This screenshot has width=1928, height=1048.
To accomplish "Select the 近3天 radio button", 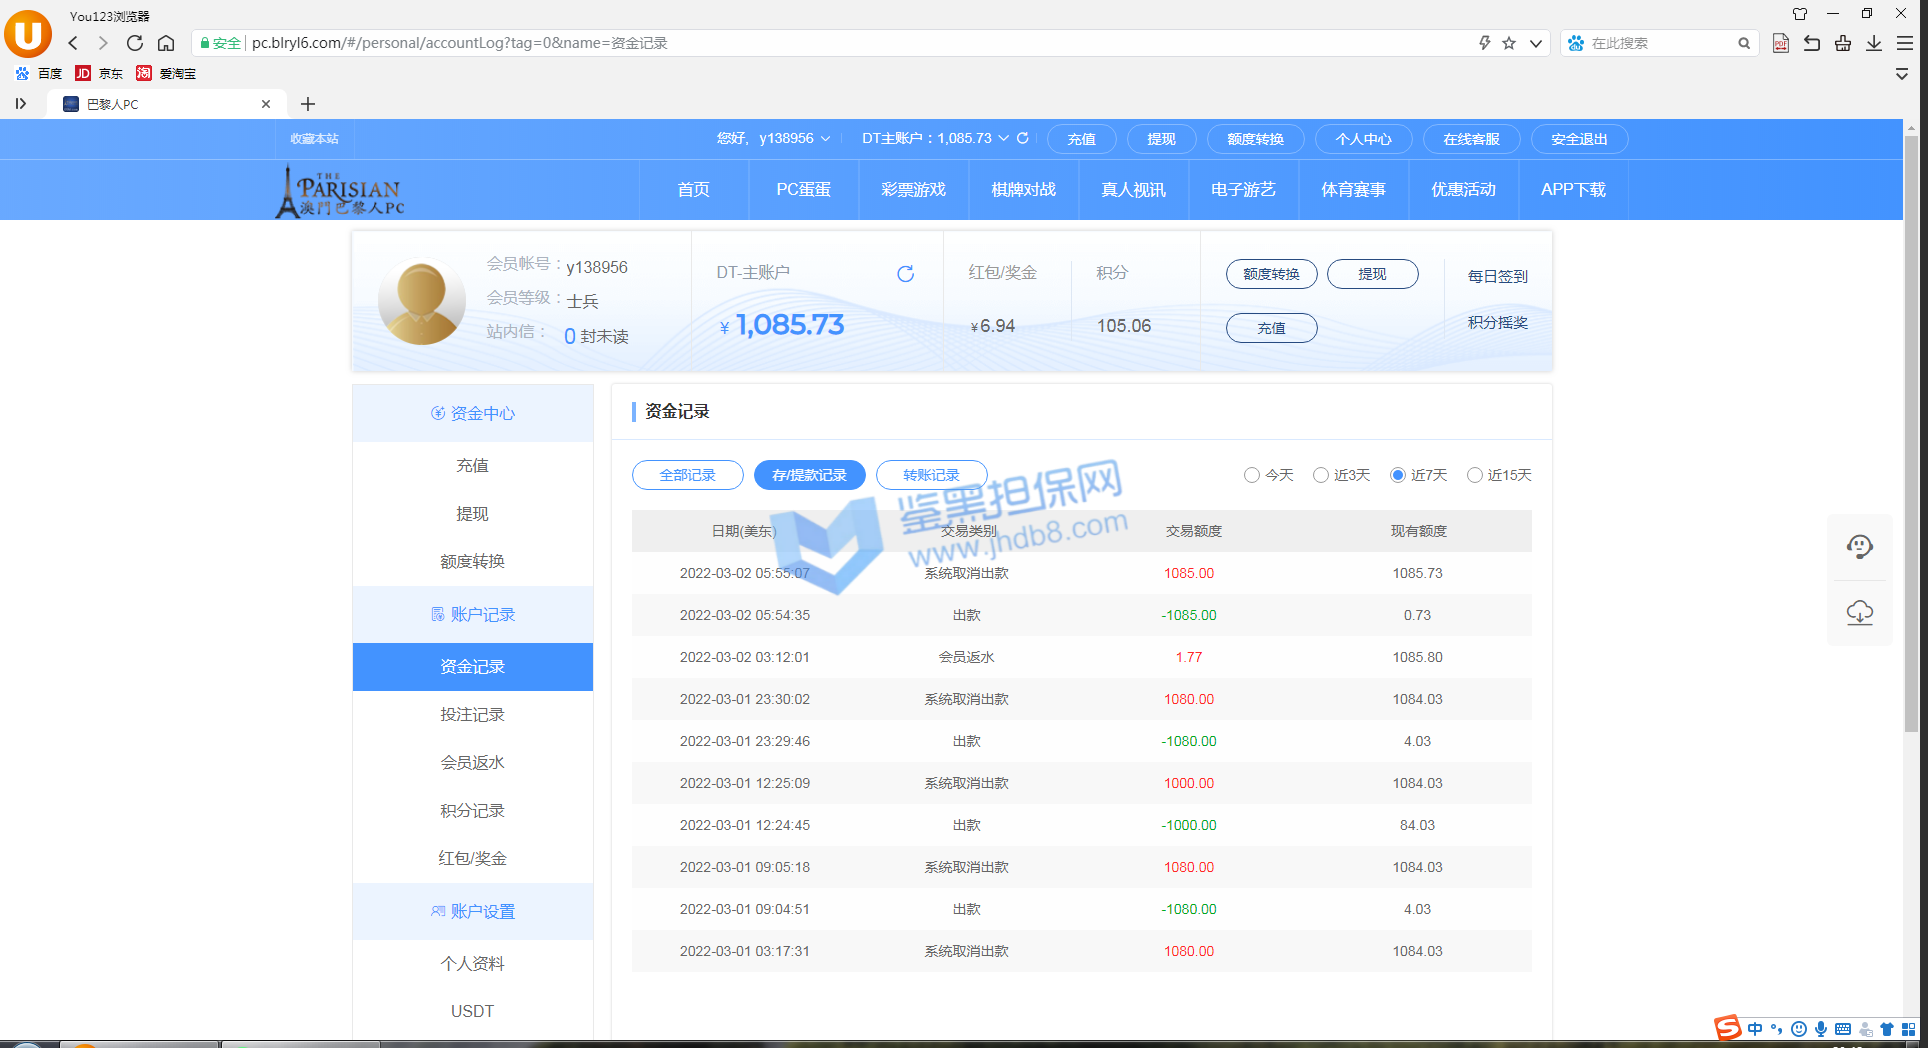I will 1321,475.
